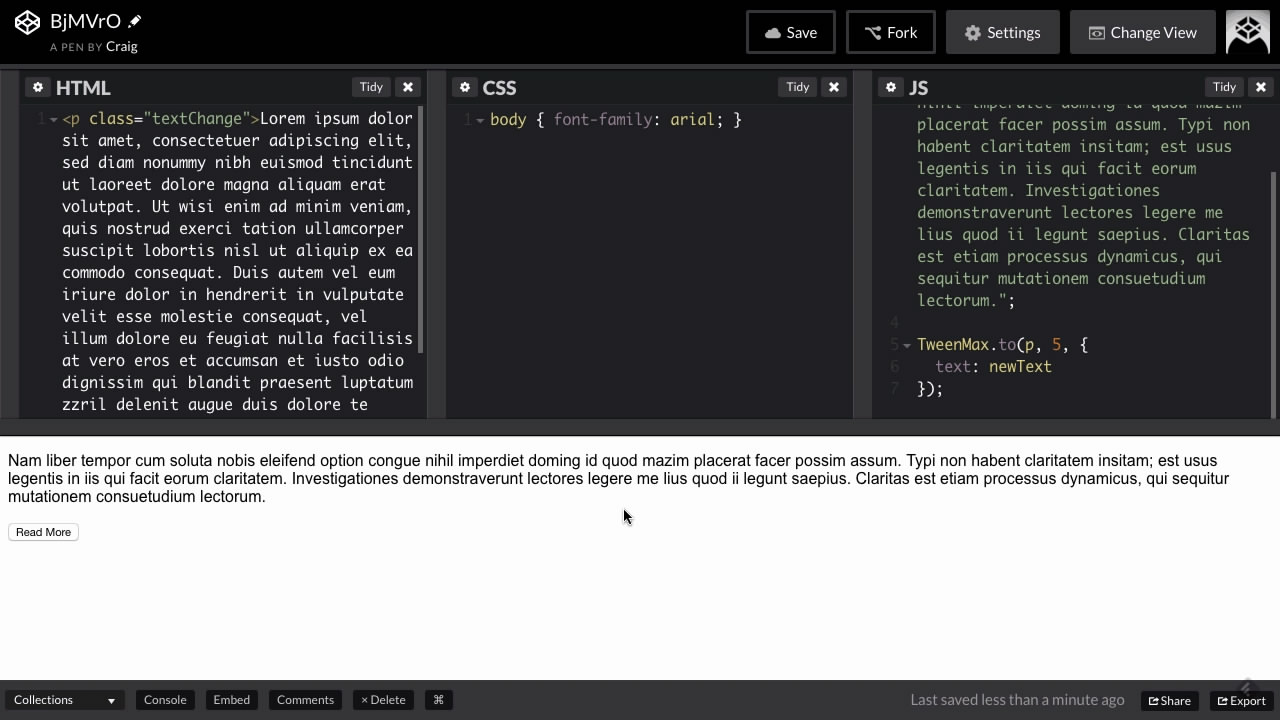Close the CSS editor panel
Viewport: 1280px width, 720px height.
point(834,87)
